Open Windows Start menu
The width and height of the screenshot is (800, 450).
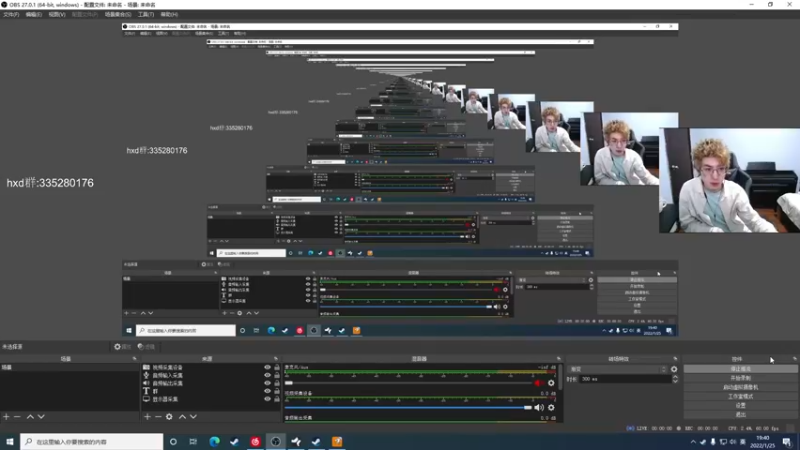pyautogui.click(x=10, y=441)
